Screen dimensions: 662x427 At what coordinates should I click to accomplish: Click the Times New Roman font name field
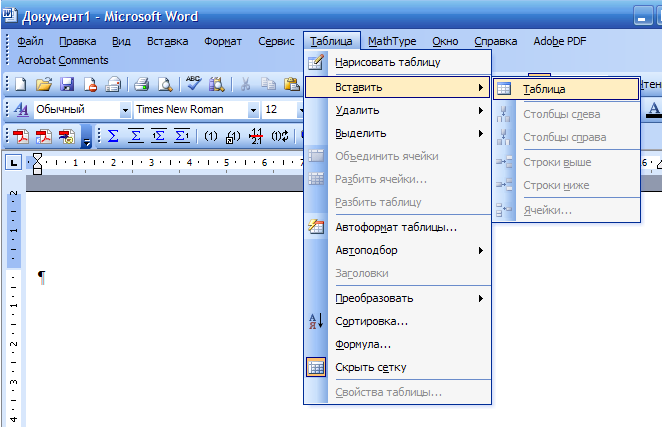191,110
